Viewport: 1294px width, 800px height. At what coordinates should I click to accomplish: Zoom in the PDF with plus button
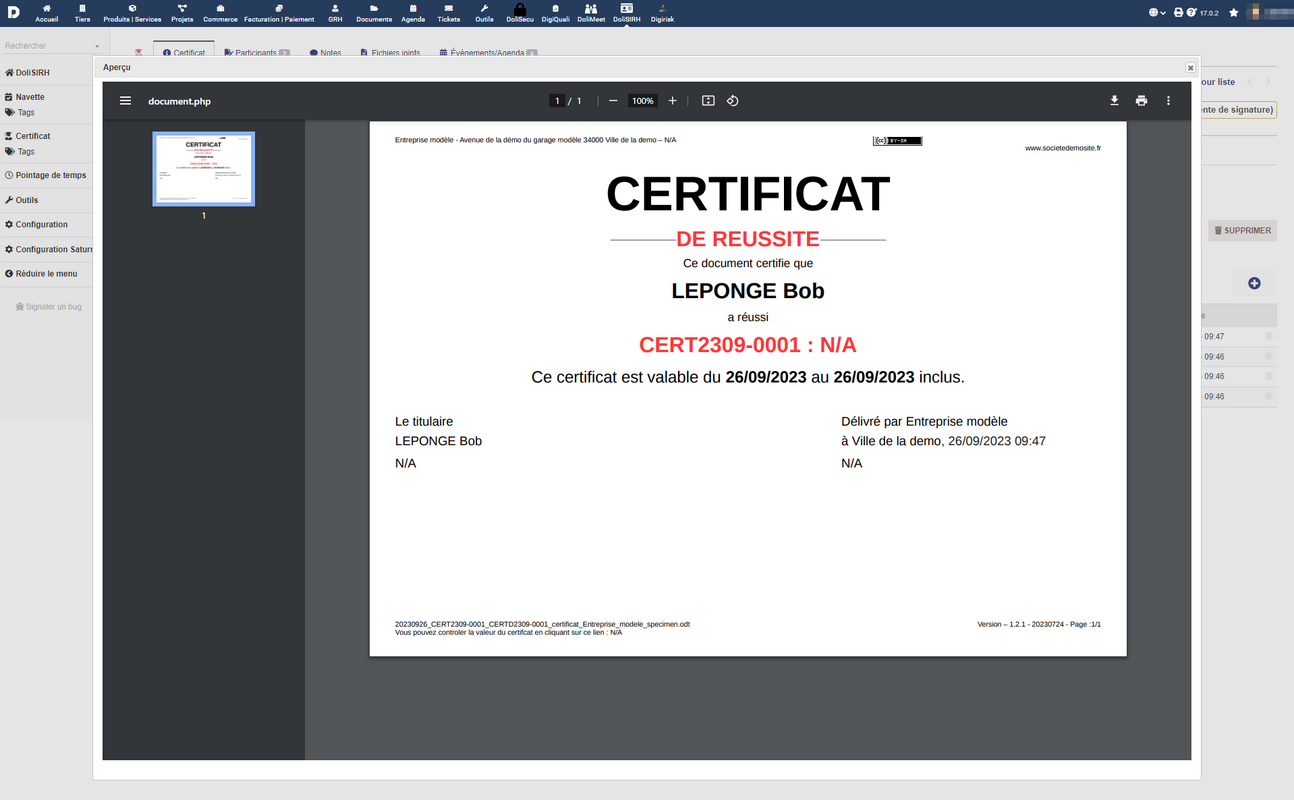pos(672,101)
